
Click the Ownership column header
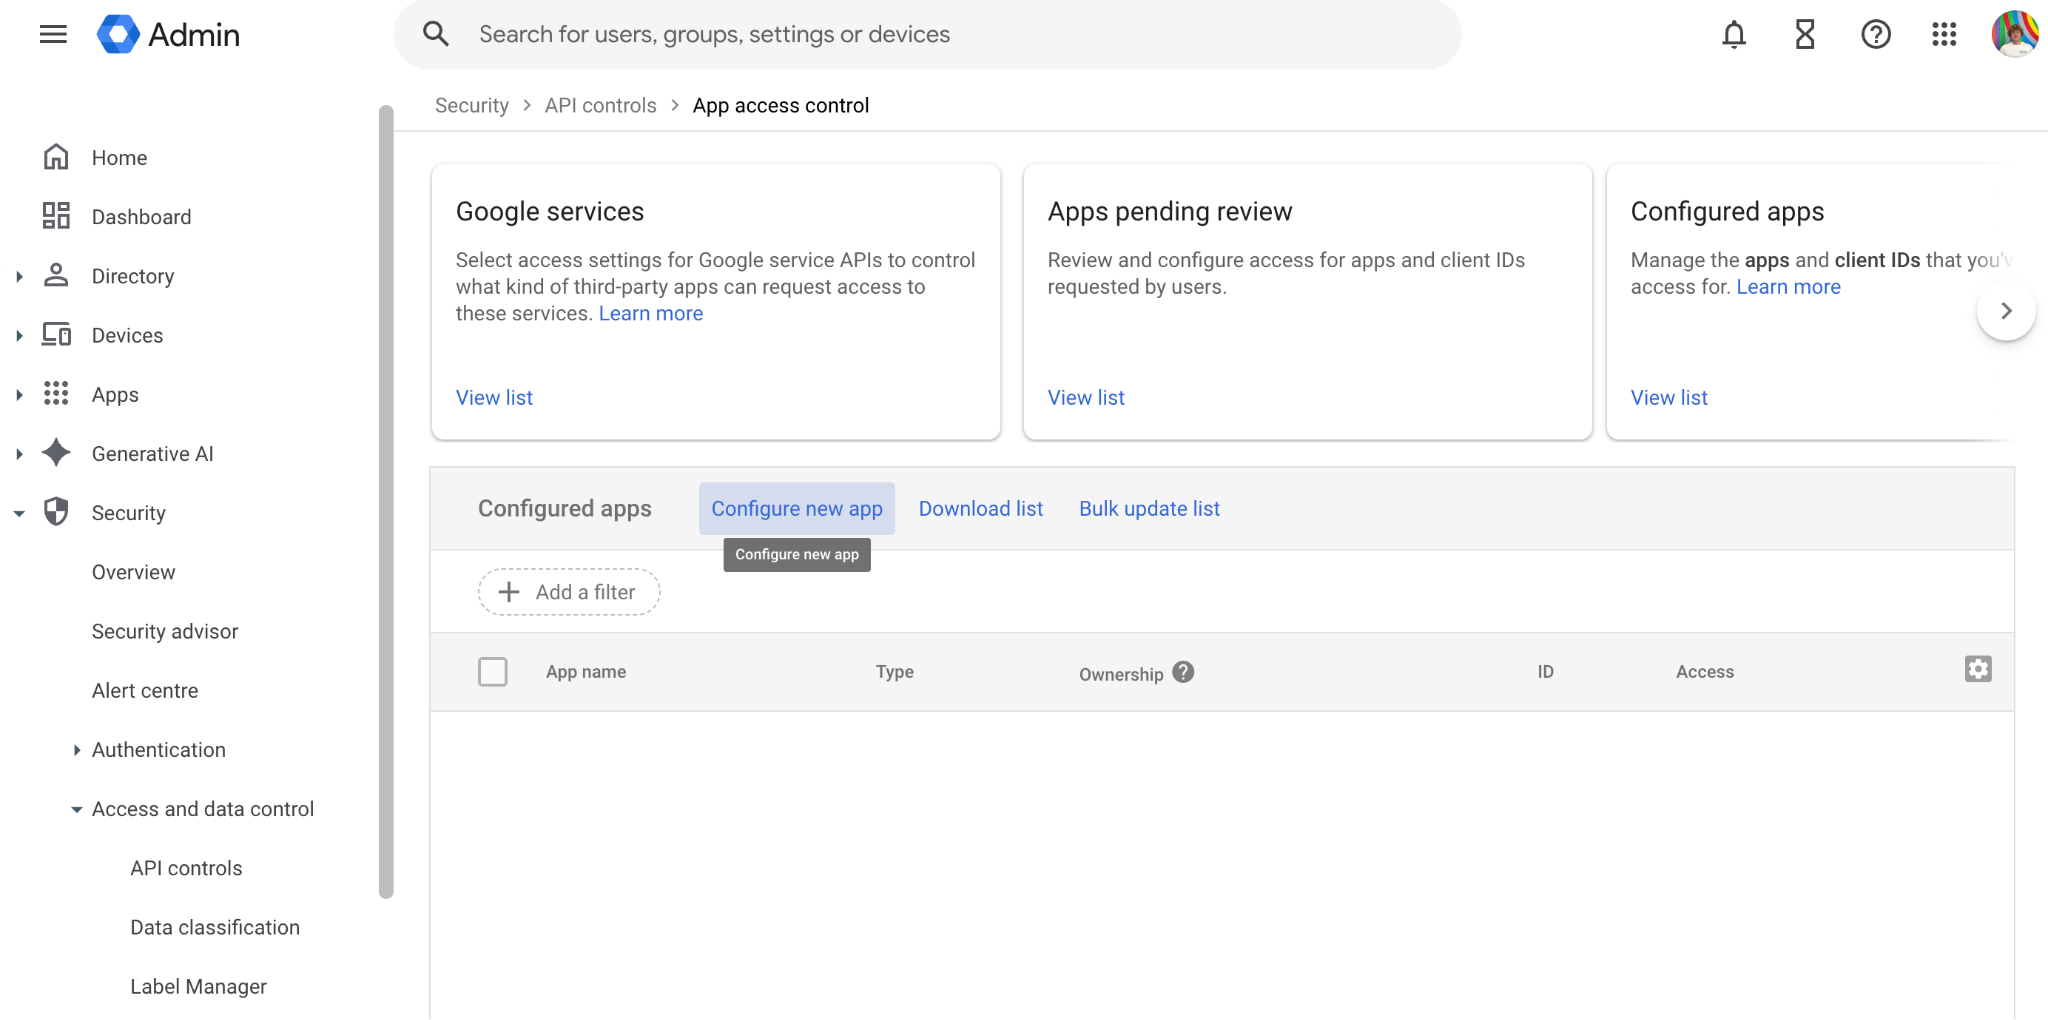(x=1121, y=674)
